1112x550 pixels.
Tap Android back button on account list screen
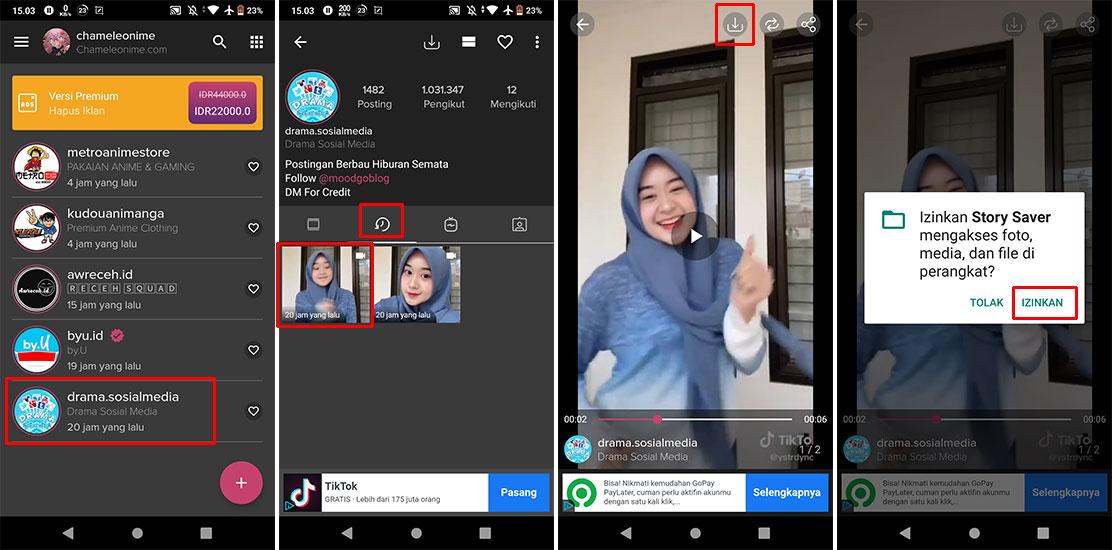tap(68, 533)
